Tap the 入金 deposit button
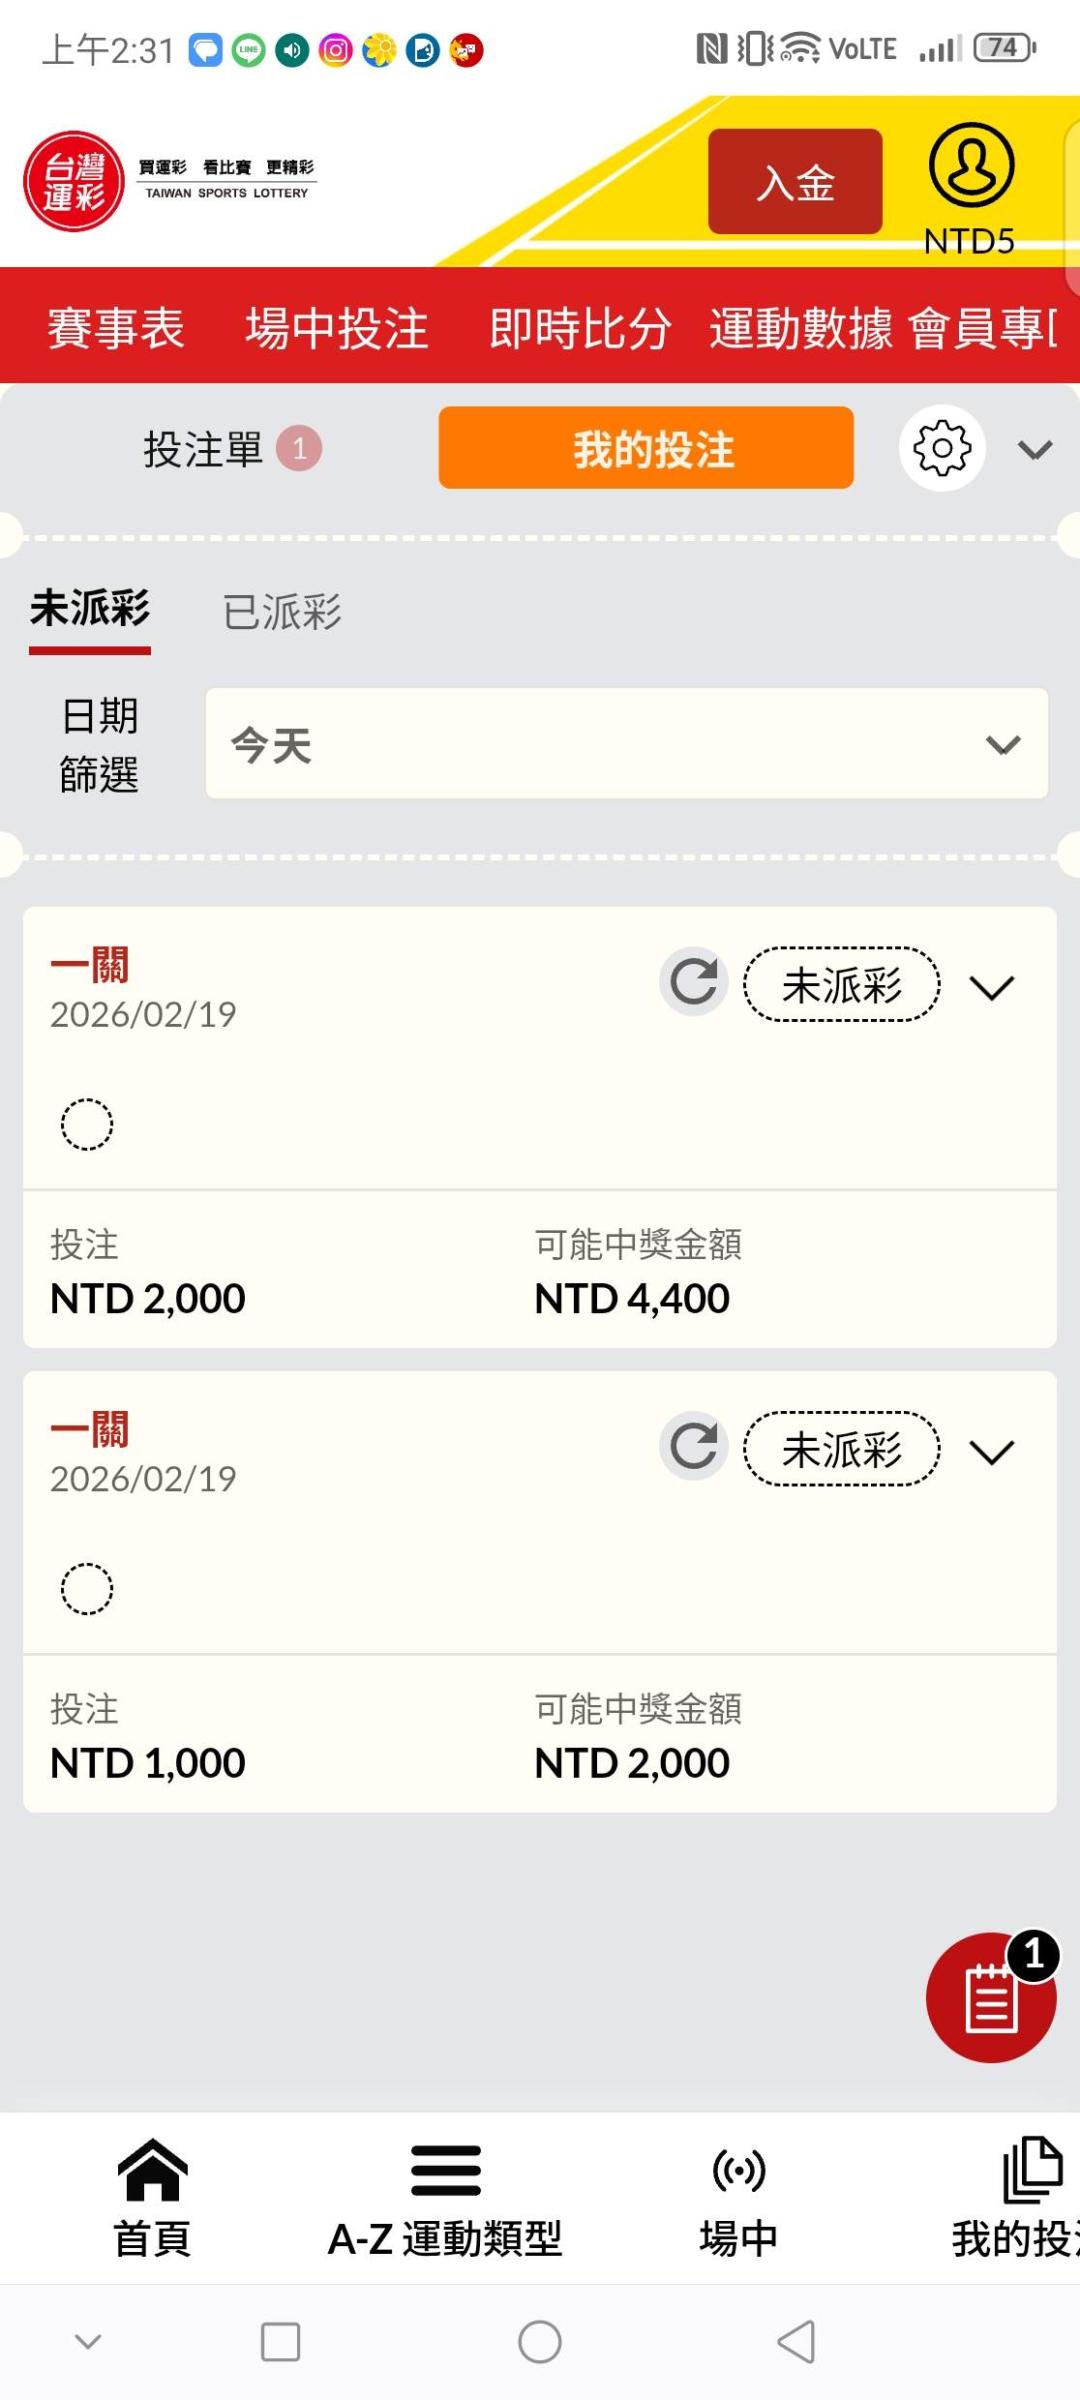The height and width of the screenshot is (2400, 1080). tap(795, 182)
